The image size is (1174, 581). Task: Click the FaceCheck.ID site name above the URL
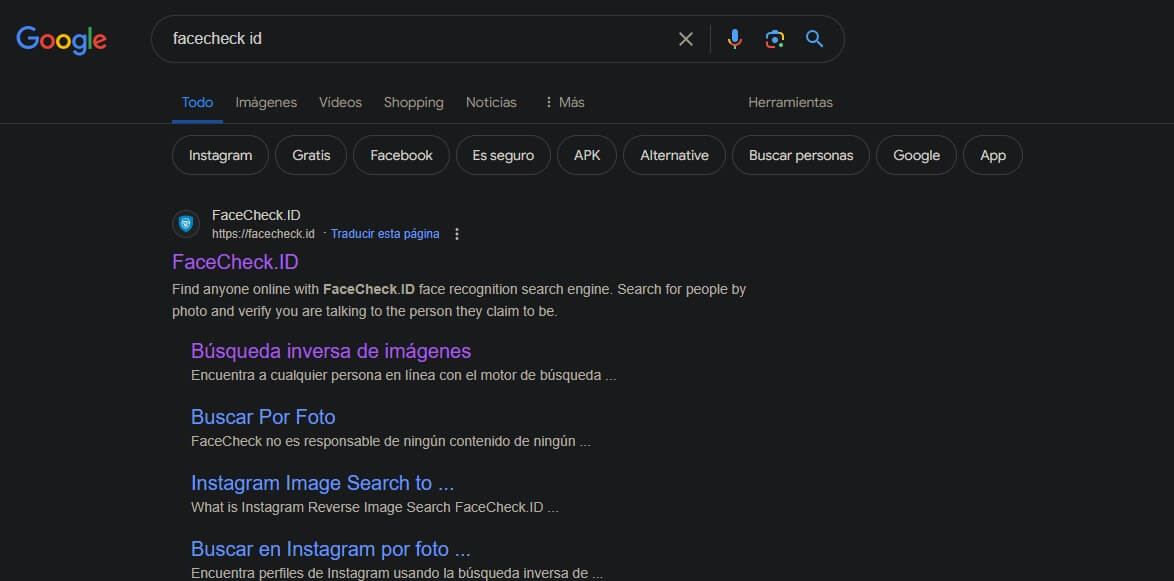click(x=256, y=216)
